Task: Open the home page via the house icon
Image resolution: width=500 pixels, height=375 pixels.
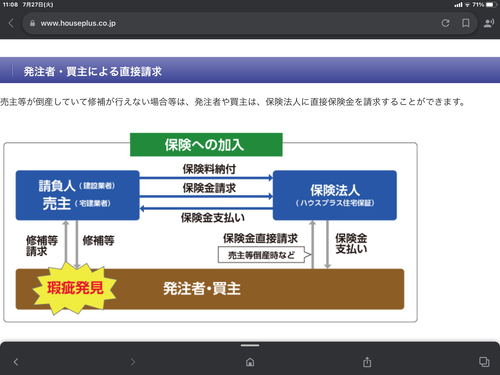Action: 250,362
